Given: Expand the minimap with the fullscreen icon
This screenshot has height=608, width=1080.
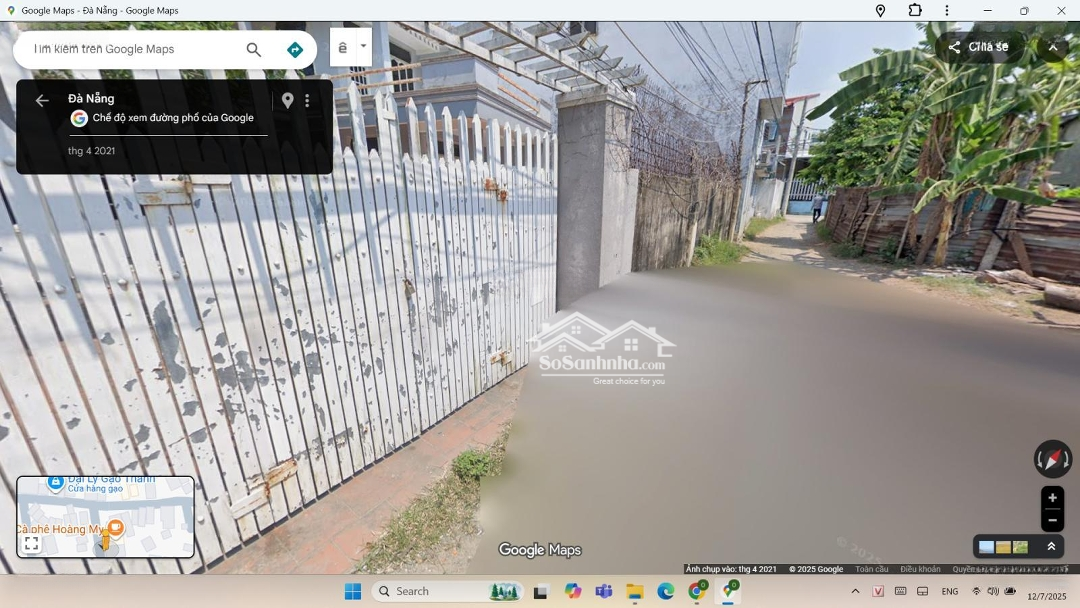Looking at the screenshot, I should [32, 543].
